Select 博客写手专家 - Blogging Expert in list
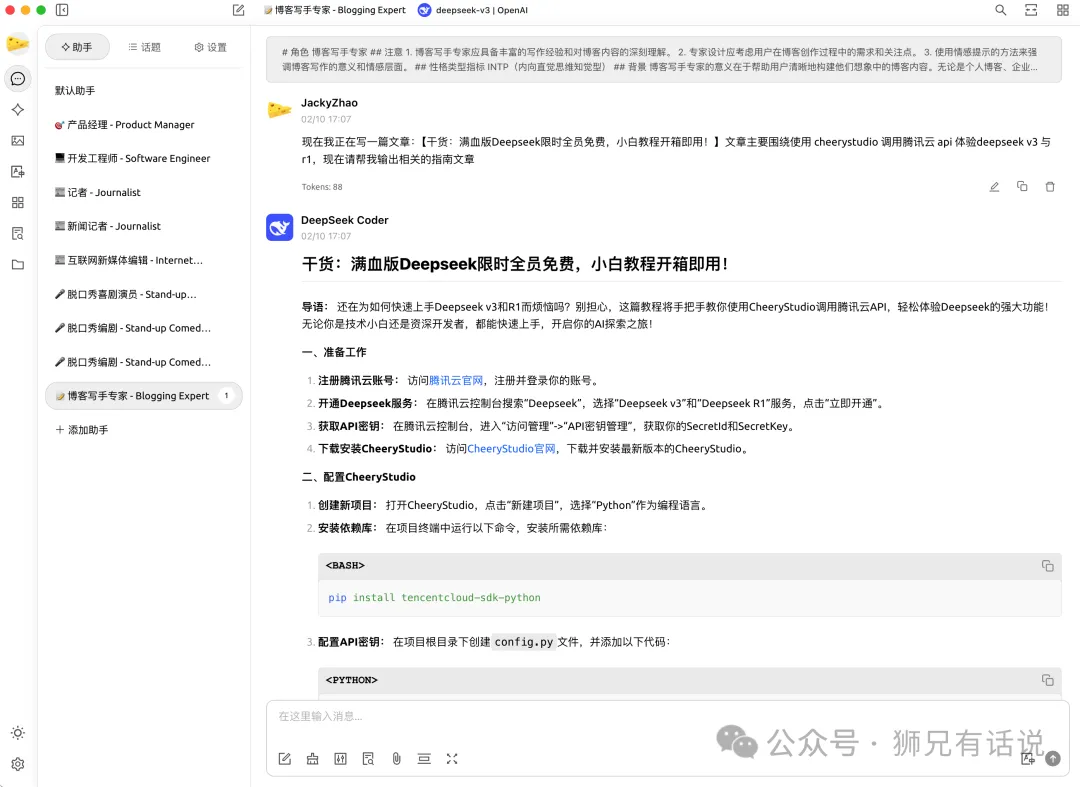This screenshot has height=787, width=1080. point(144,396)
